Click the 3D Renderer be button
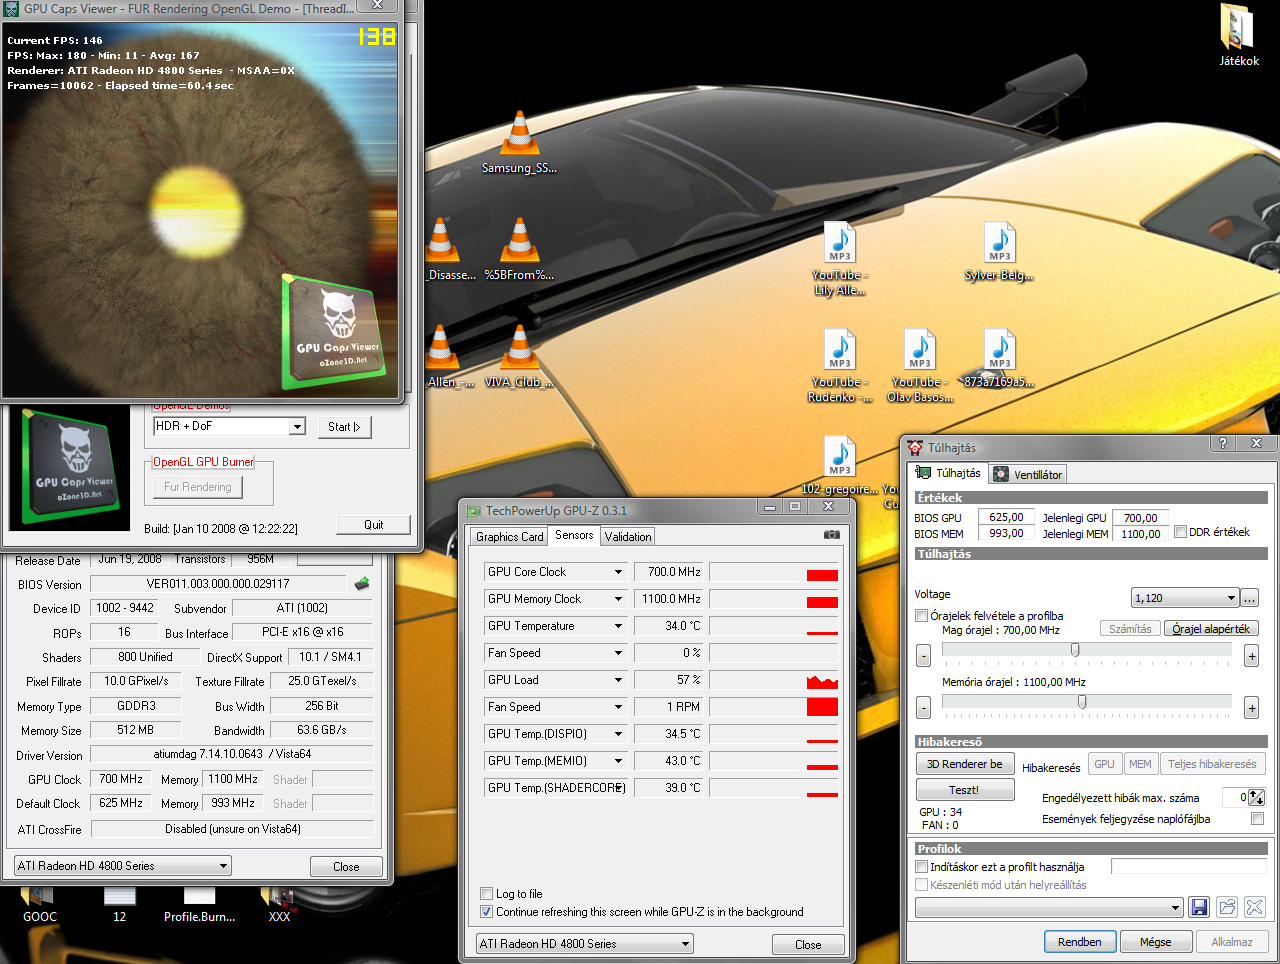Image resolution: width=1280 pixels, height=964 pixels. tap(965, 764)
